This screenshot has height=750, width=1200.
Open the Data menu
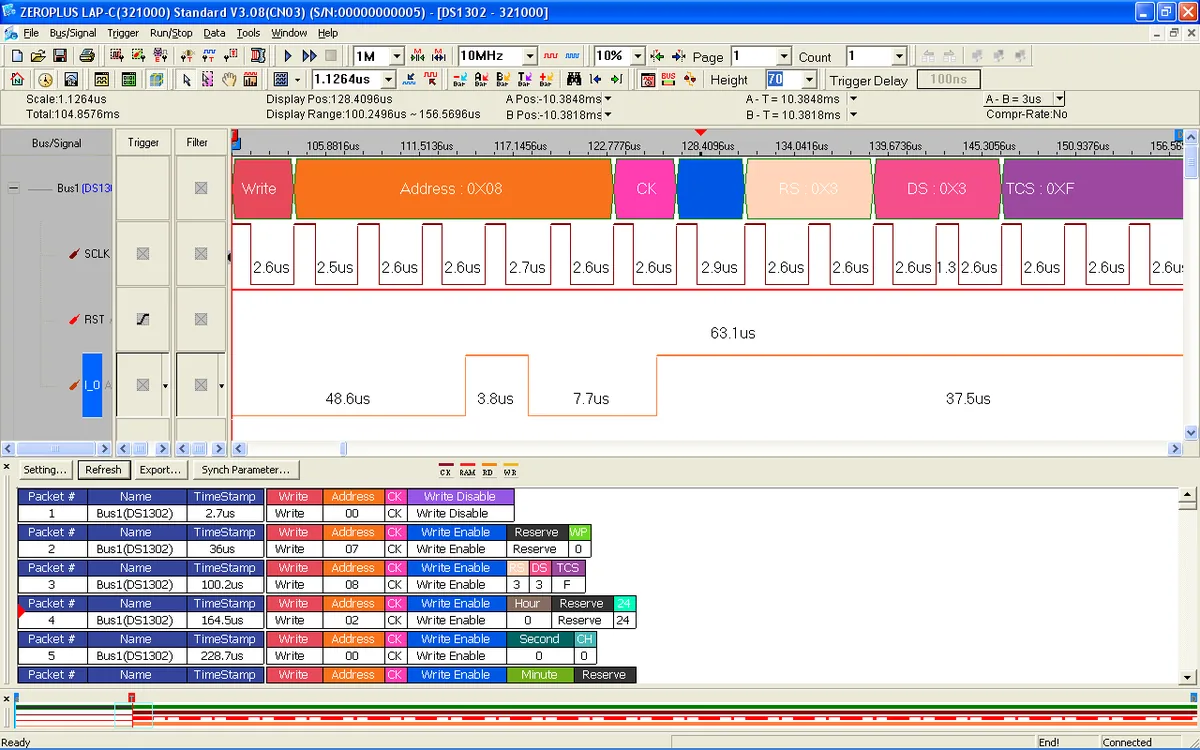[x=214, y=33]
